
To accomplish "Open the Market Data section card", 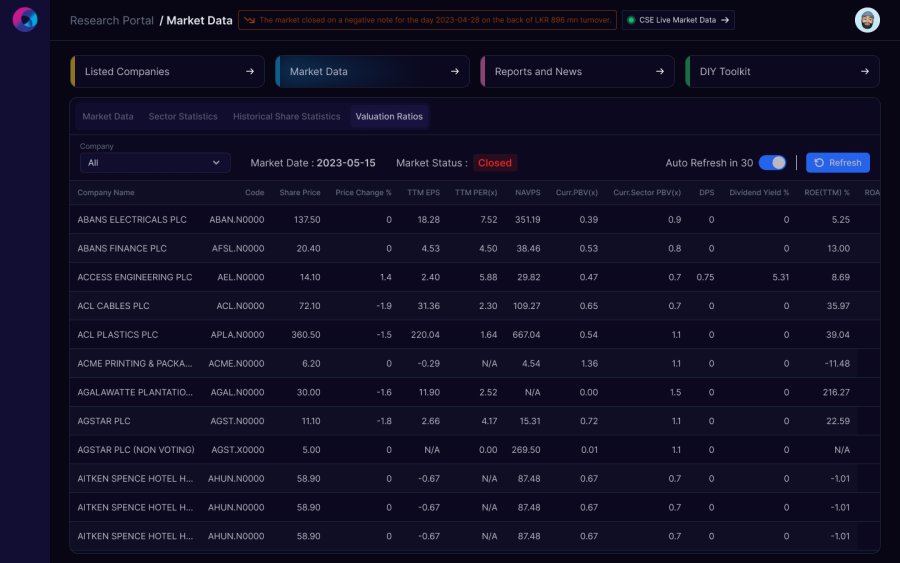I will click(x=372, y=72).
